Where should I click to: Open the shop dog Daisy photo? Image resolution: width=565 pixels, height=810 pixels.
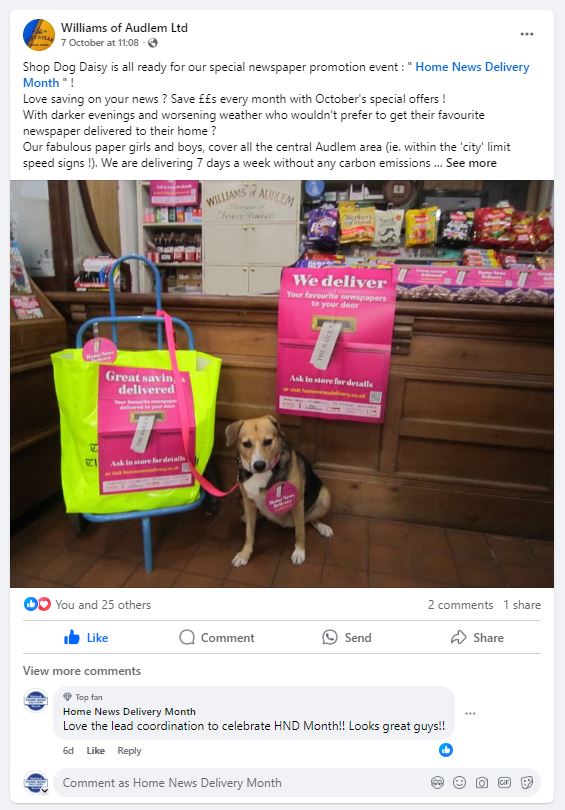[282, 384]
